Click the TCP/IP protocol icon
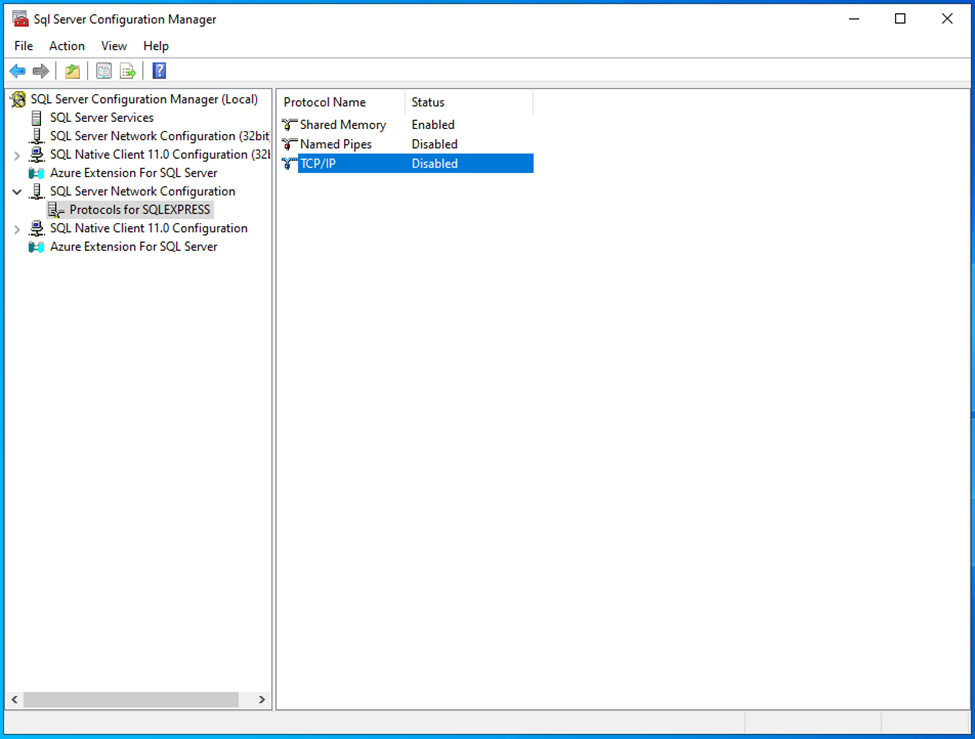Image resolution: width=975 pixels, height=739 pixels. point(289,164)
